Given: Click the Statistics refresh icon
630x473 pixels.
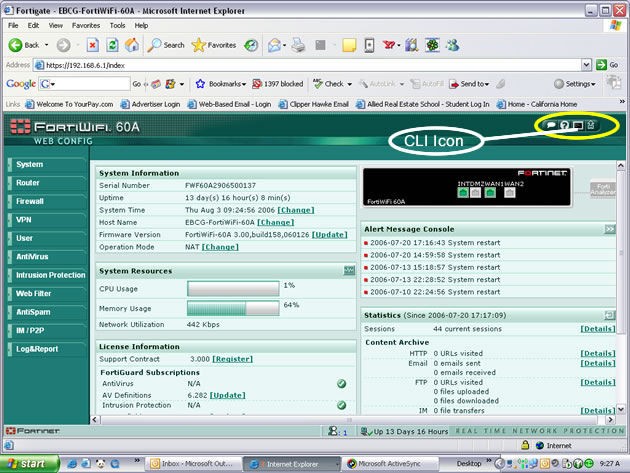Looking at the screenshot, I should [609, 315].
